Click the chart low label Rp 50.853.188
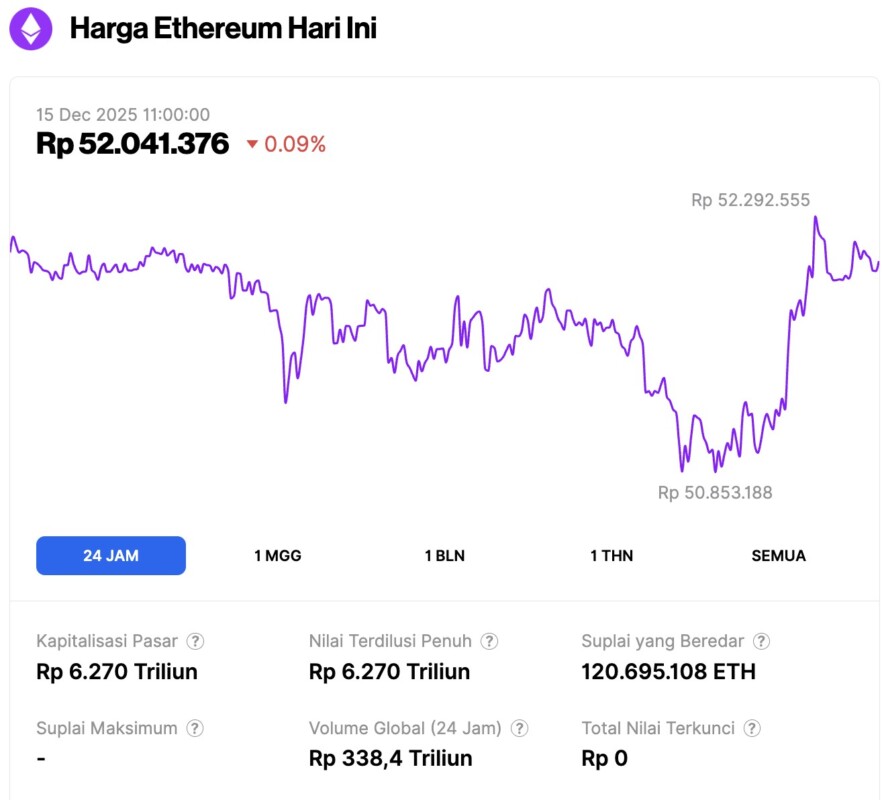The image size is (882, 800). point(714,492)
